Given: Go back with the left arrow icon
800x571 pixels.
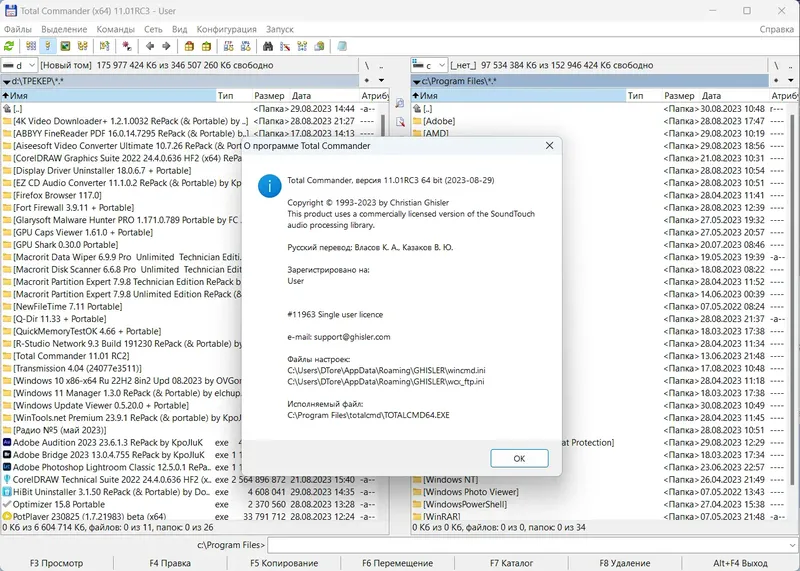Looking at the screenshot, I should pos(149,46).
